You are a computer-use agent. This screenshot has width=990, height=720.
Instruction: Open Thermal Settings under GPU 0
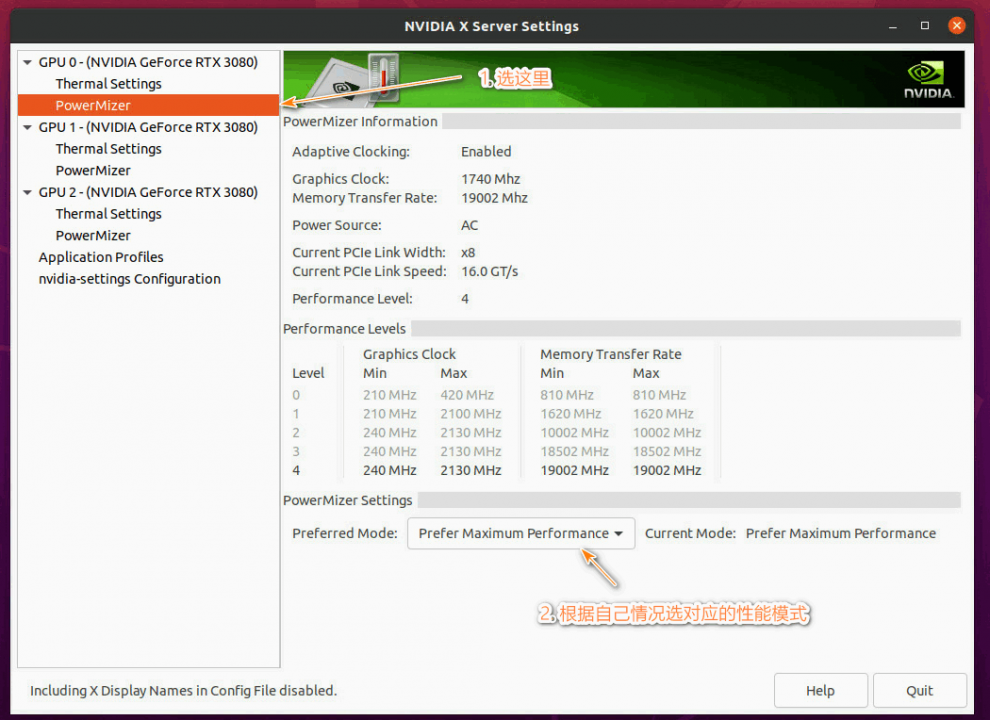coord(109,84)
